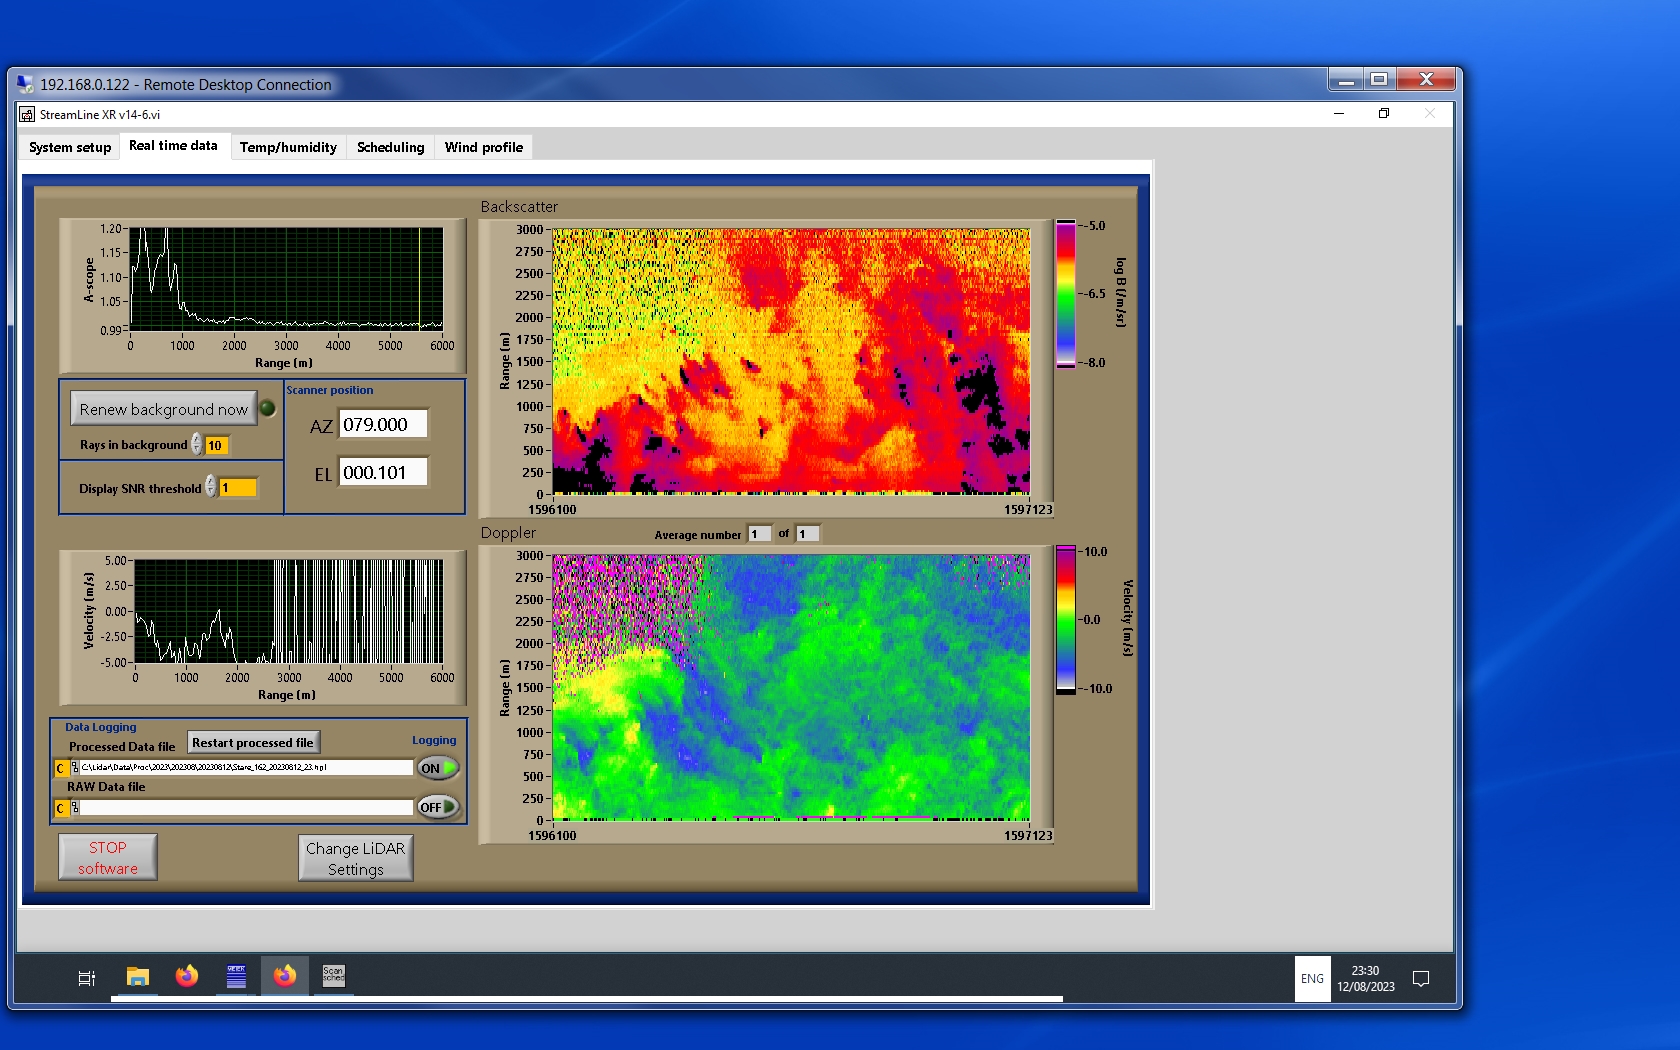
Task: Click the StreamLine XR window title icon
Action: click(27, 114)
